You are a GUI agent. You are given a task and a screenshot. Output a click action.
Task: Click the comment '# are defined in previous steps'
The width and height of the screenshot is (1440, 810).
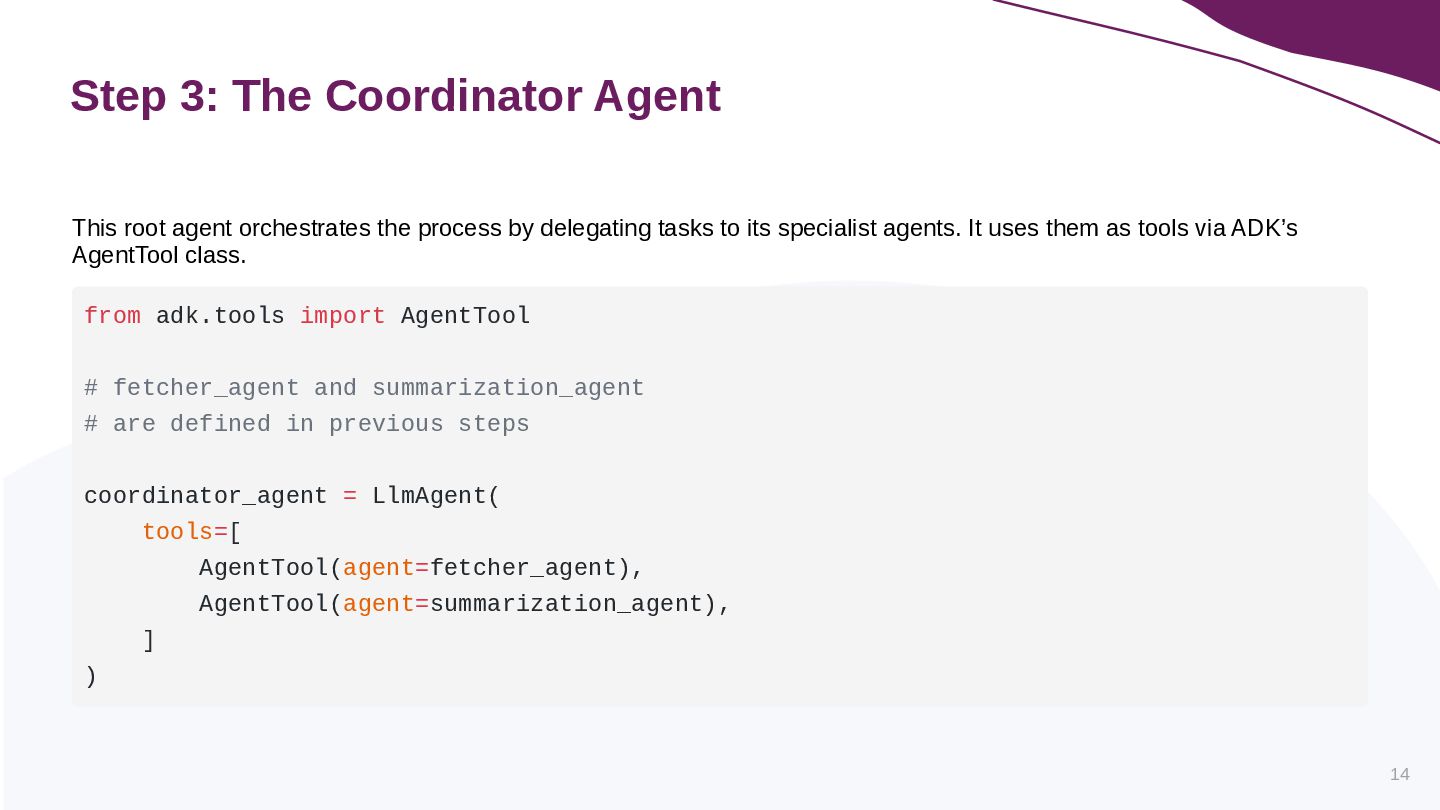[x=307, y=424]
